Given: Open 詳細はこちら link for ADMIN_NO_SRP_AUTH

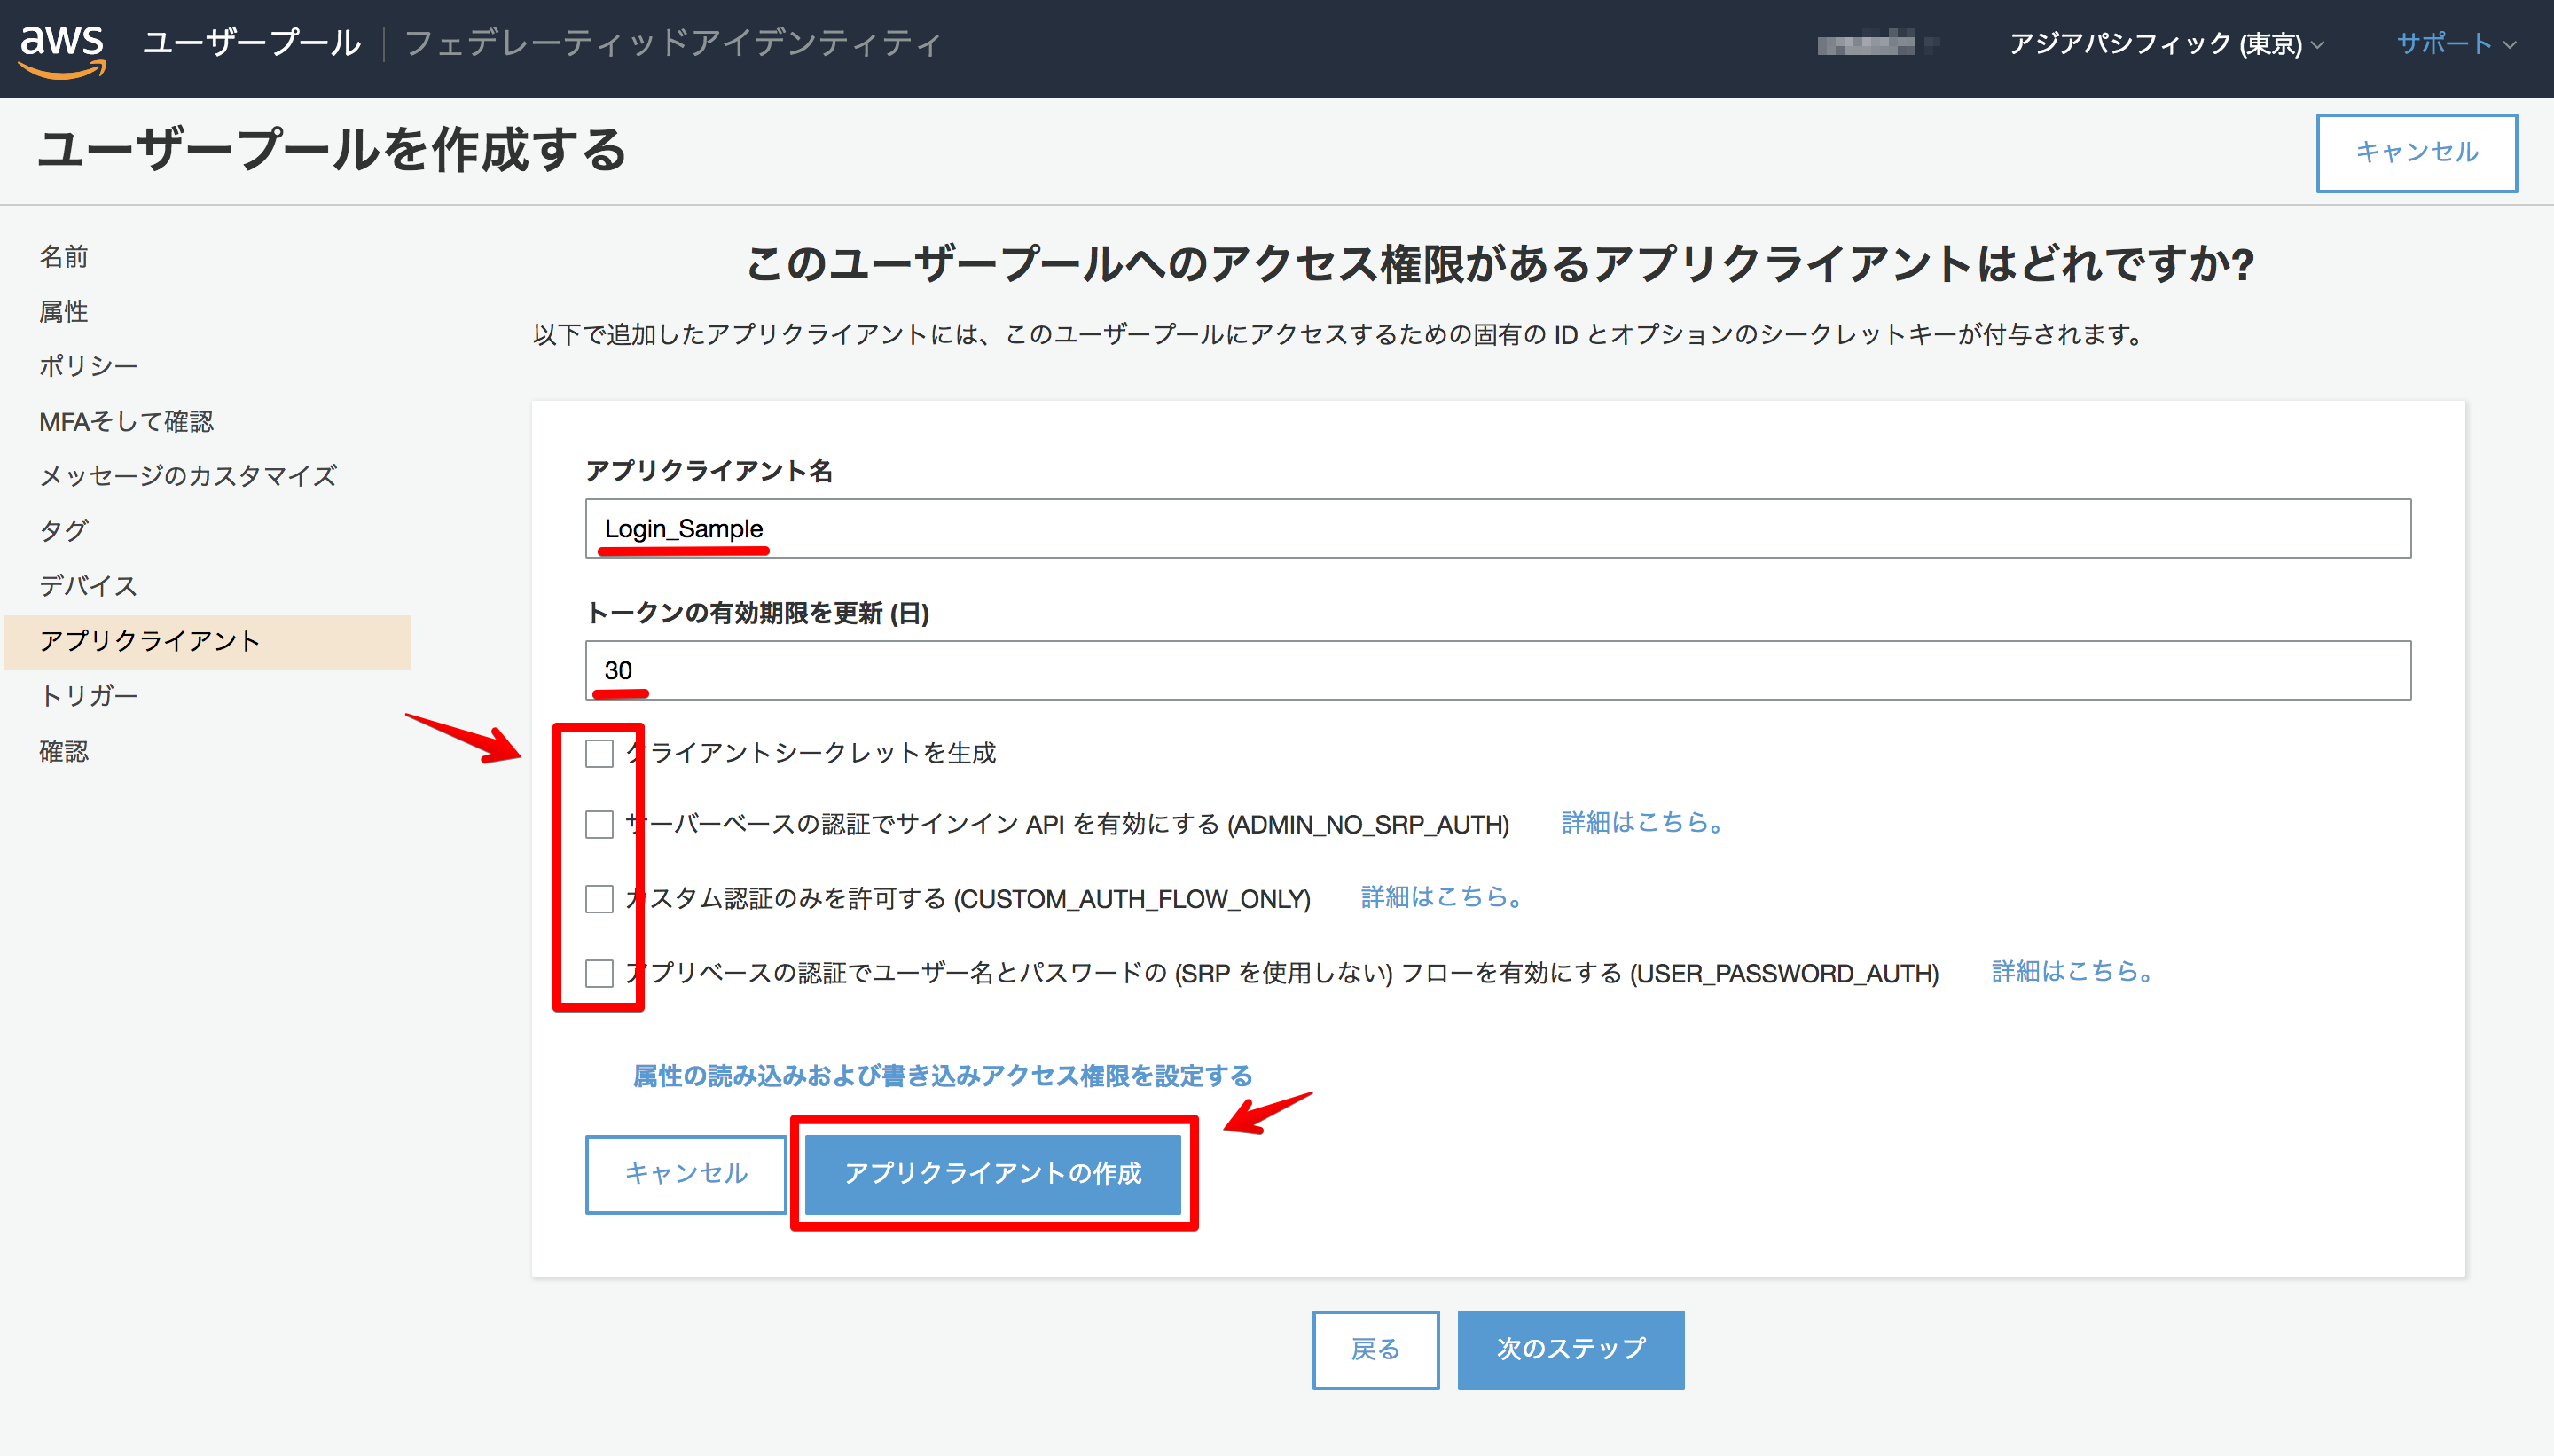Looking at the screenshot, I should click(1642, 823).
